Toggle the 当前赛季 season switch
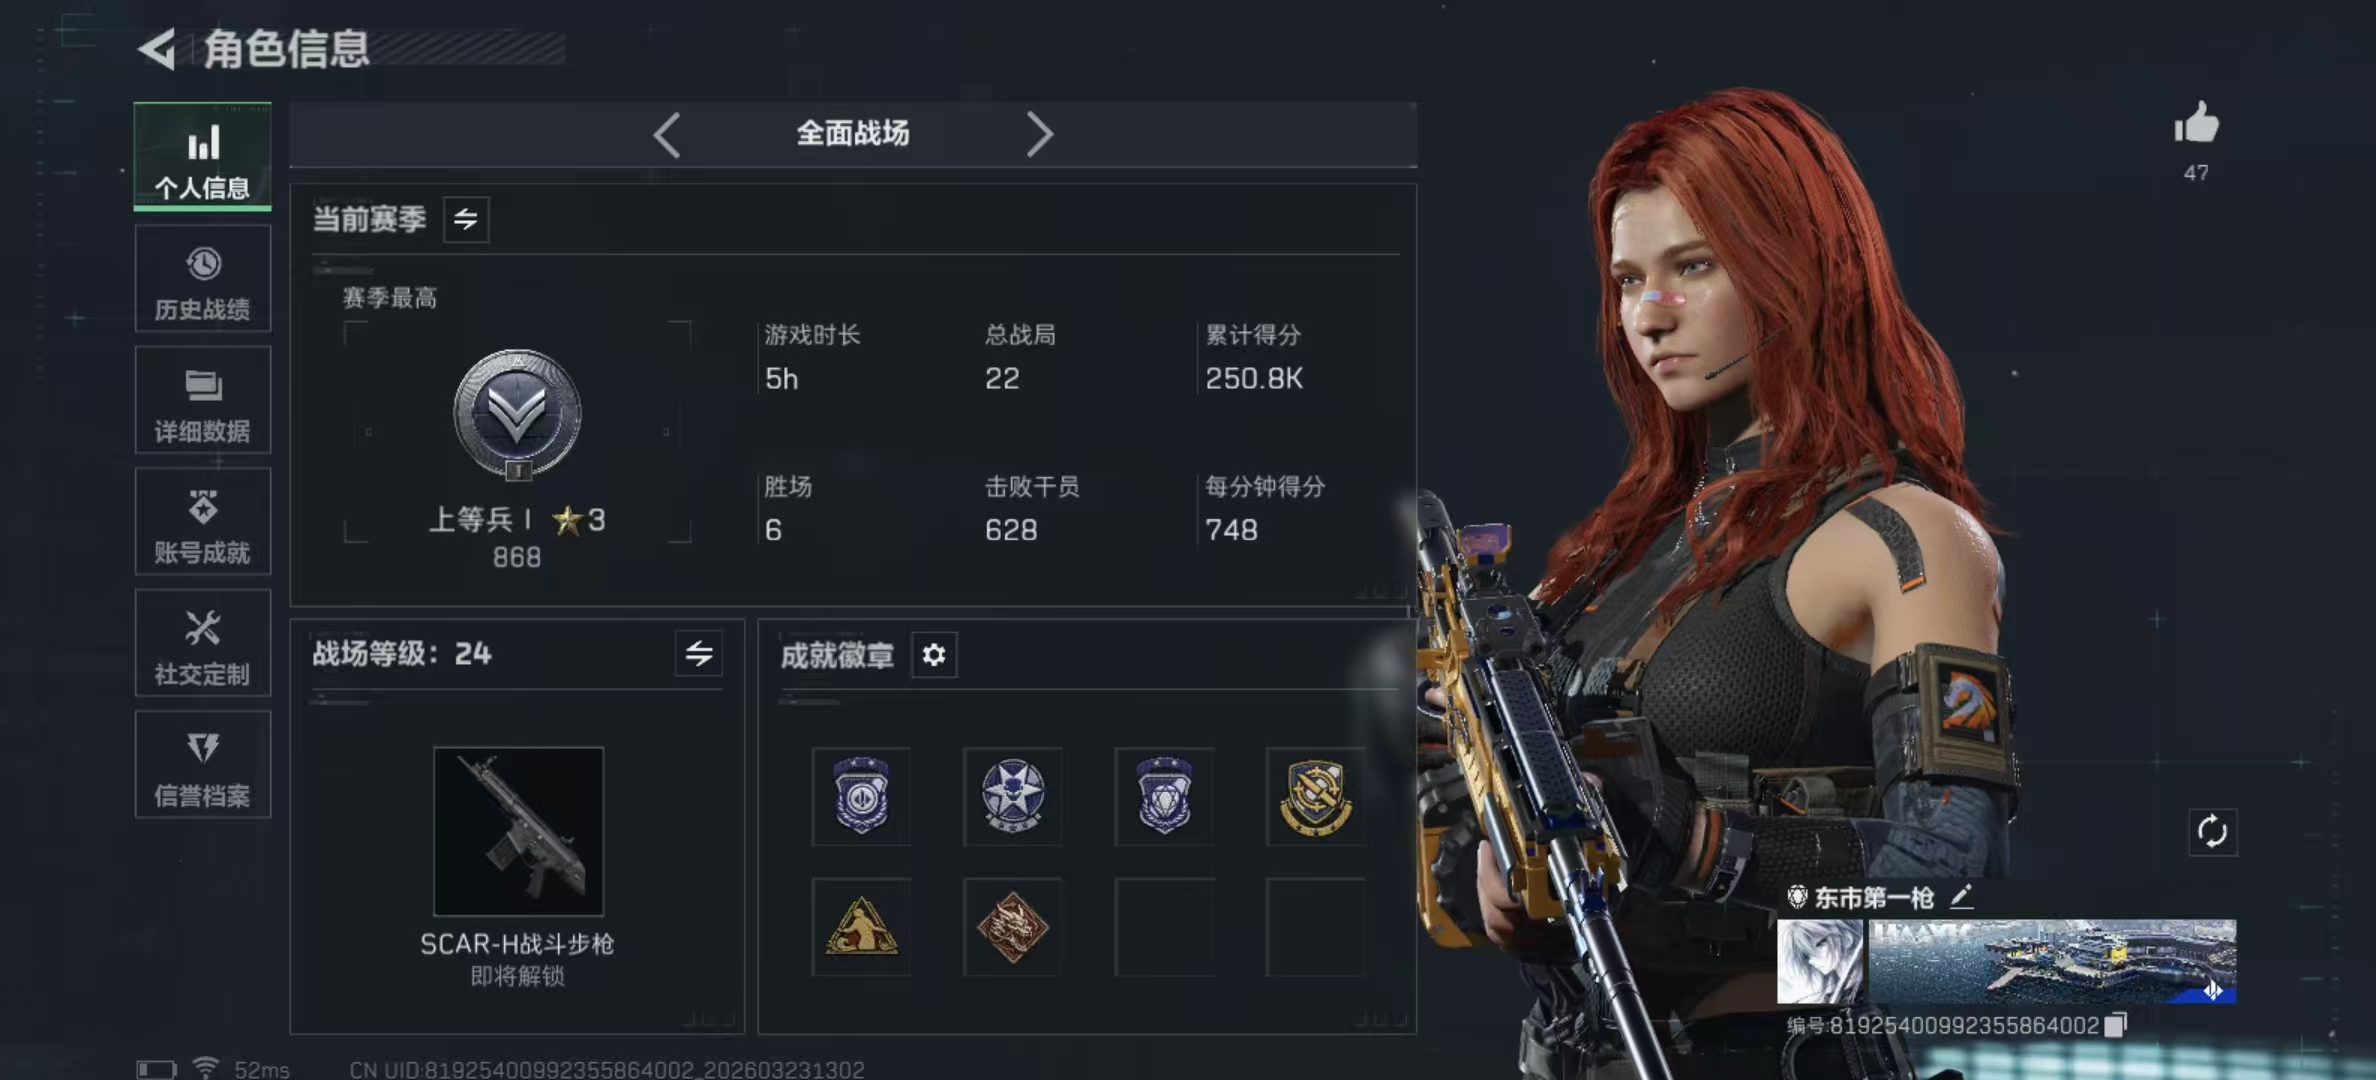2376x1080 pixels. click(466, 219)
